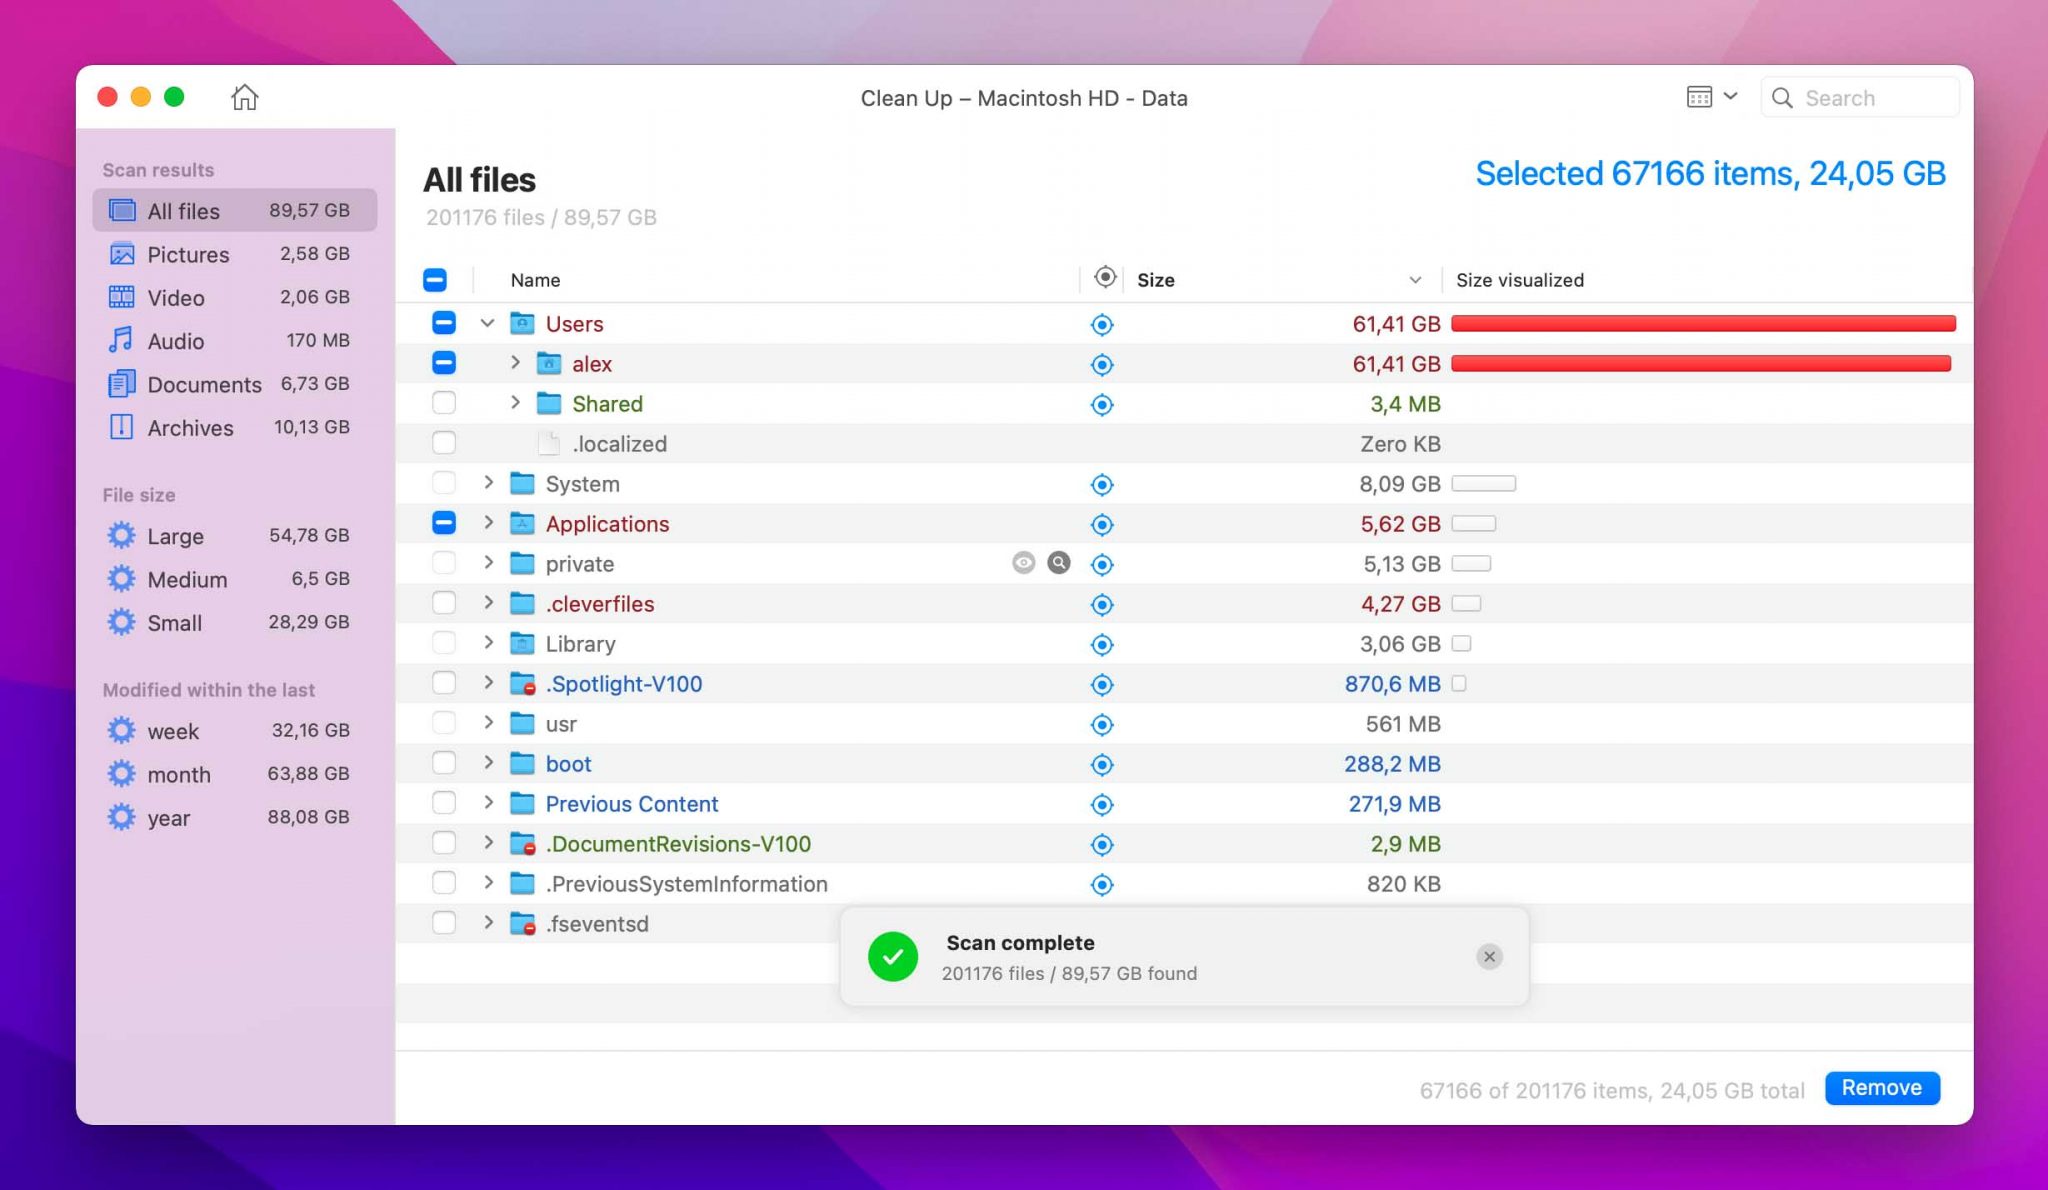Expand the alex folder
This screenshot has width=2048, height=1190.
pyautogui.click(x=515, y=362)
